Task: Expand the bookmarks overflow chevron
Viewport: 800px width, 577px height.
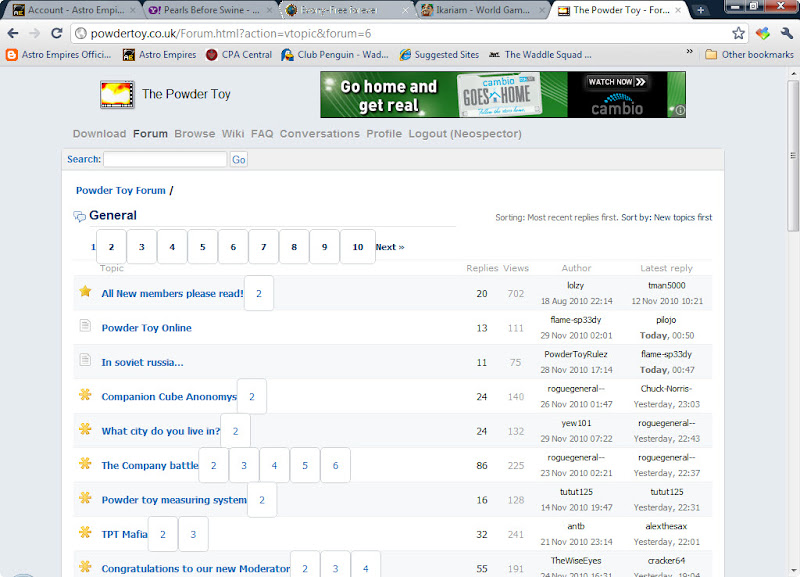Action: 689,52
